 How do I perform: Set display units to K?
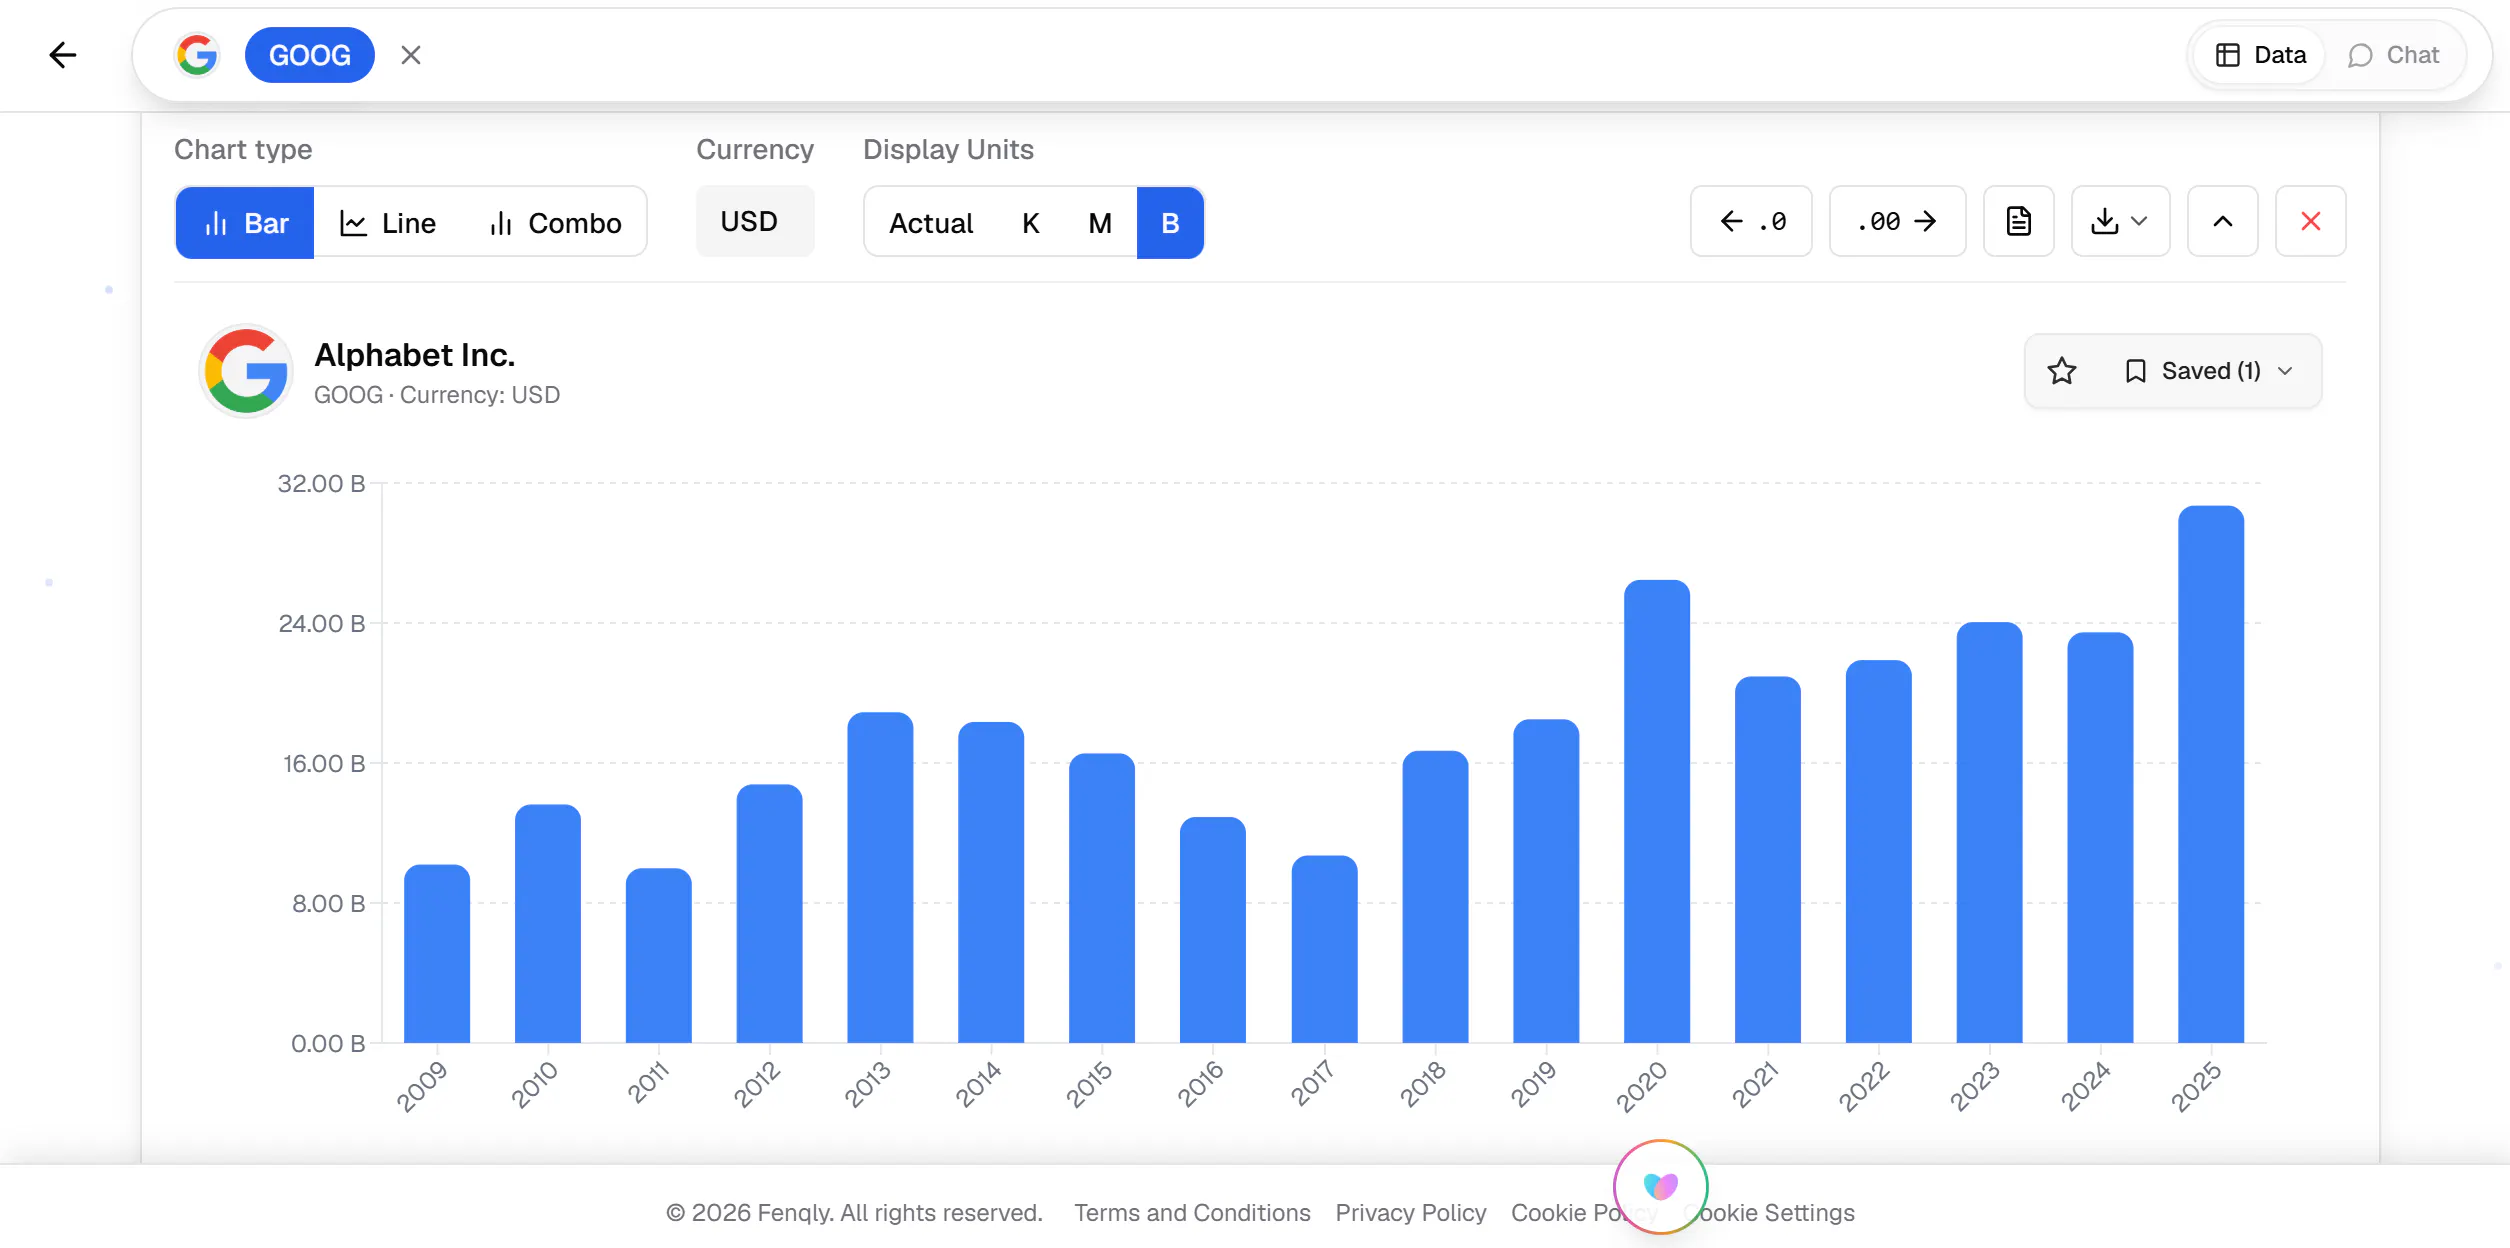(1031, 222)
